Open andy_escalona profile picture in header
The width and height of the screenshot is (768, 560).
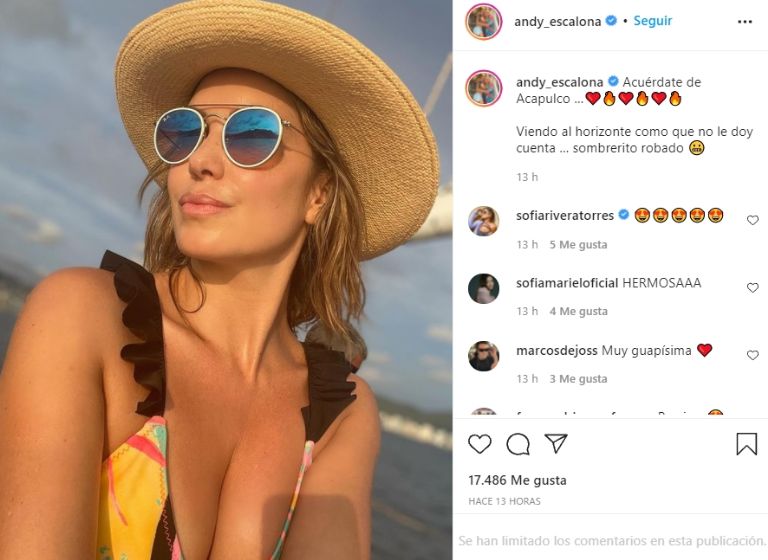pyautogui.click(x=483, y=21)
